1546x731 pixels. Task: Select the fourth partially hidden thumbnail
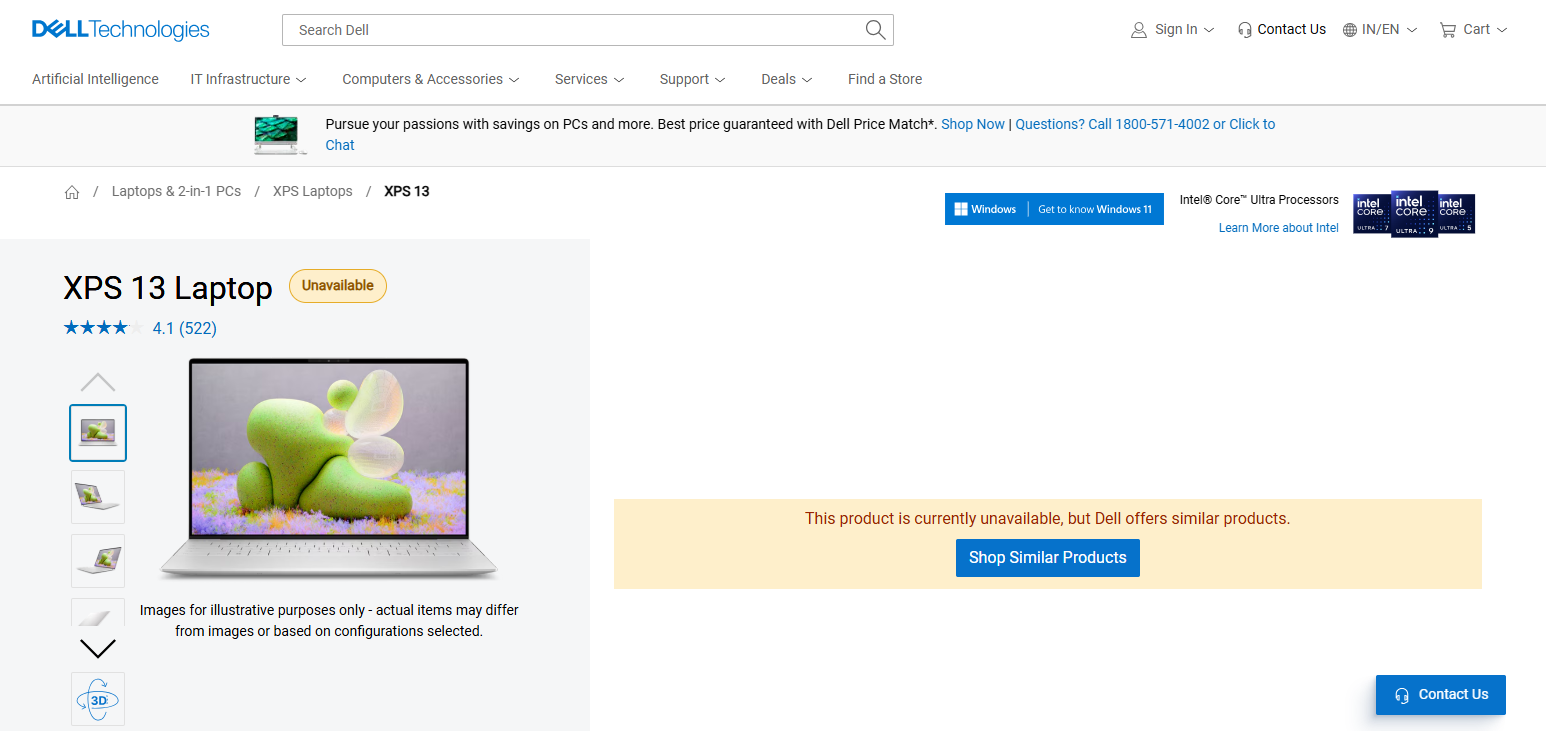[x=98, y=613]
